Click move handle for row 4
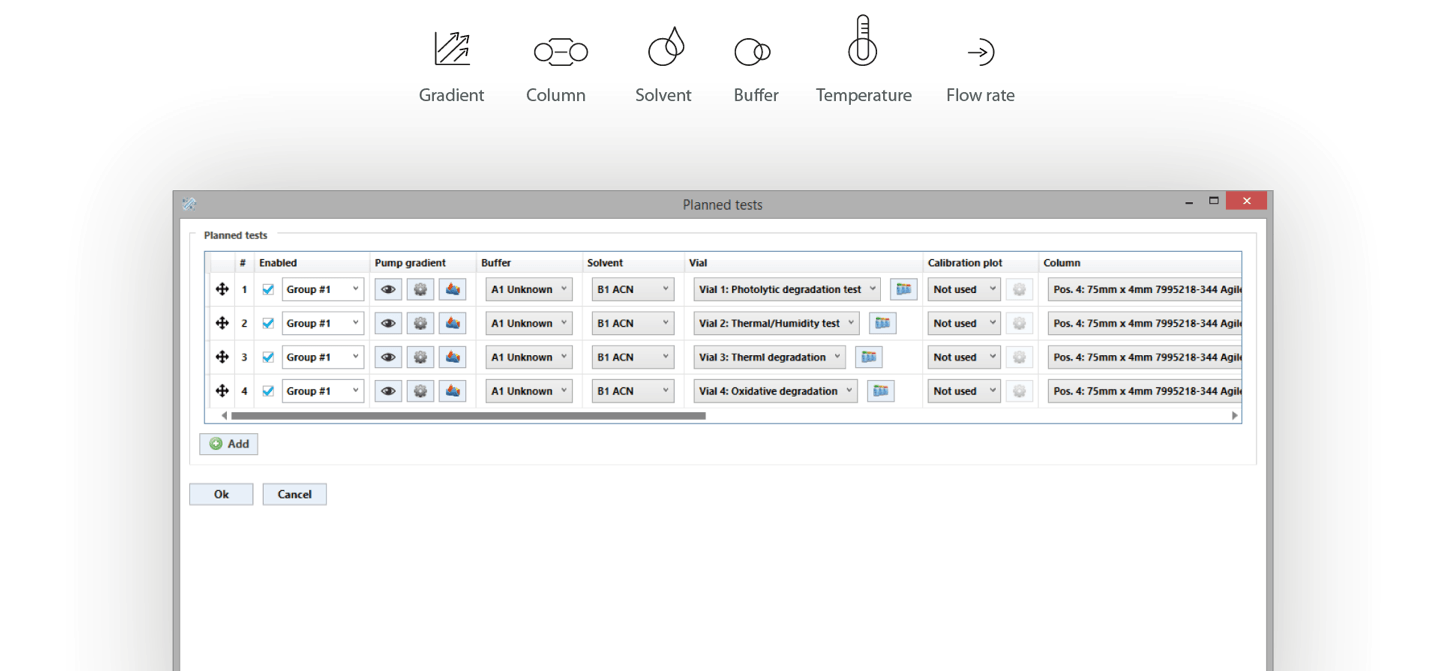 pyautogui.click(x=222, y=391)
